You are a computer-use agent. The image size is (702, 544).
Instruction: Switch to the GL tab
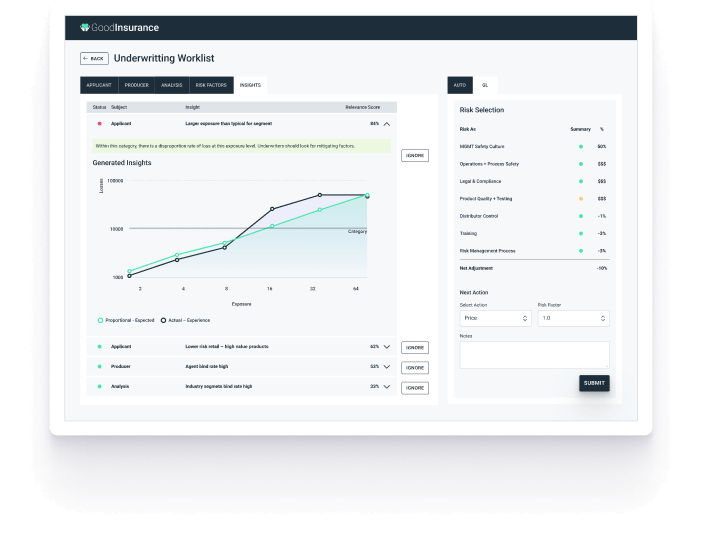point(485,85)
